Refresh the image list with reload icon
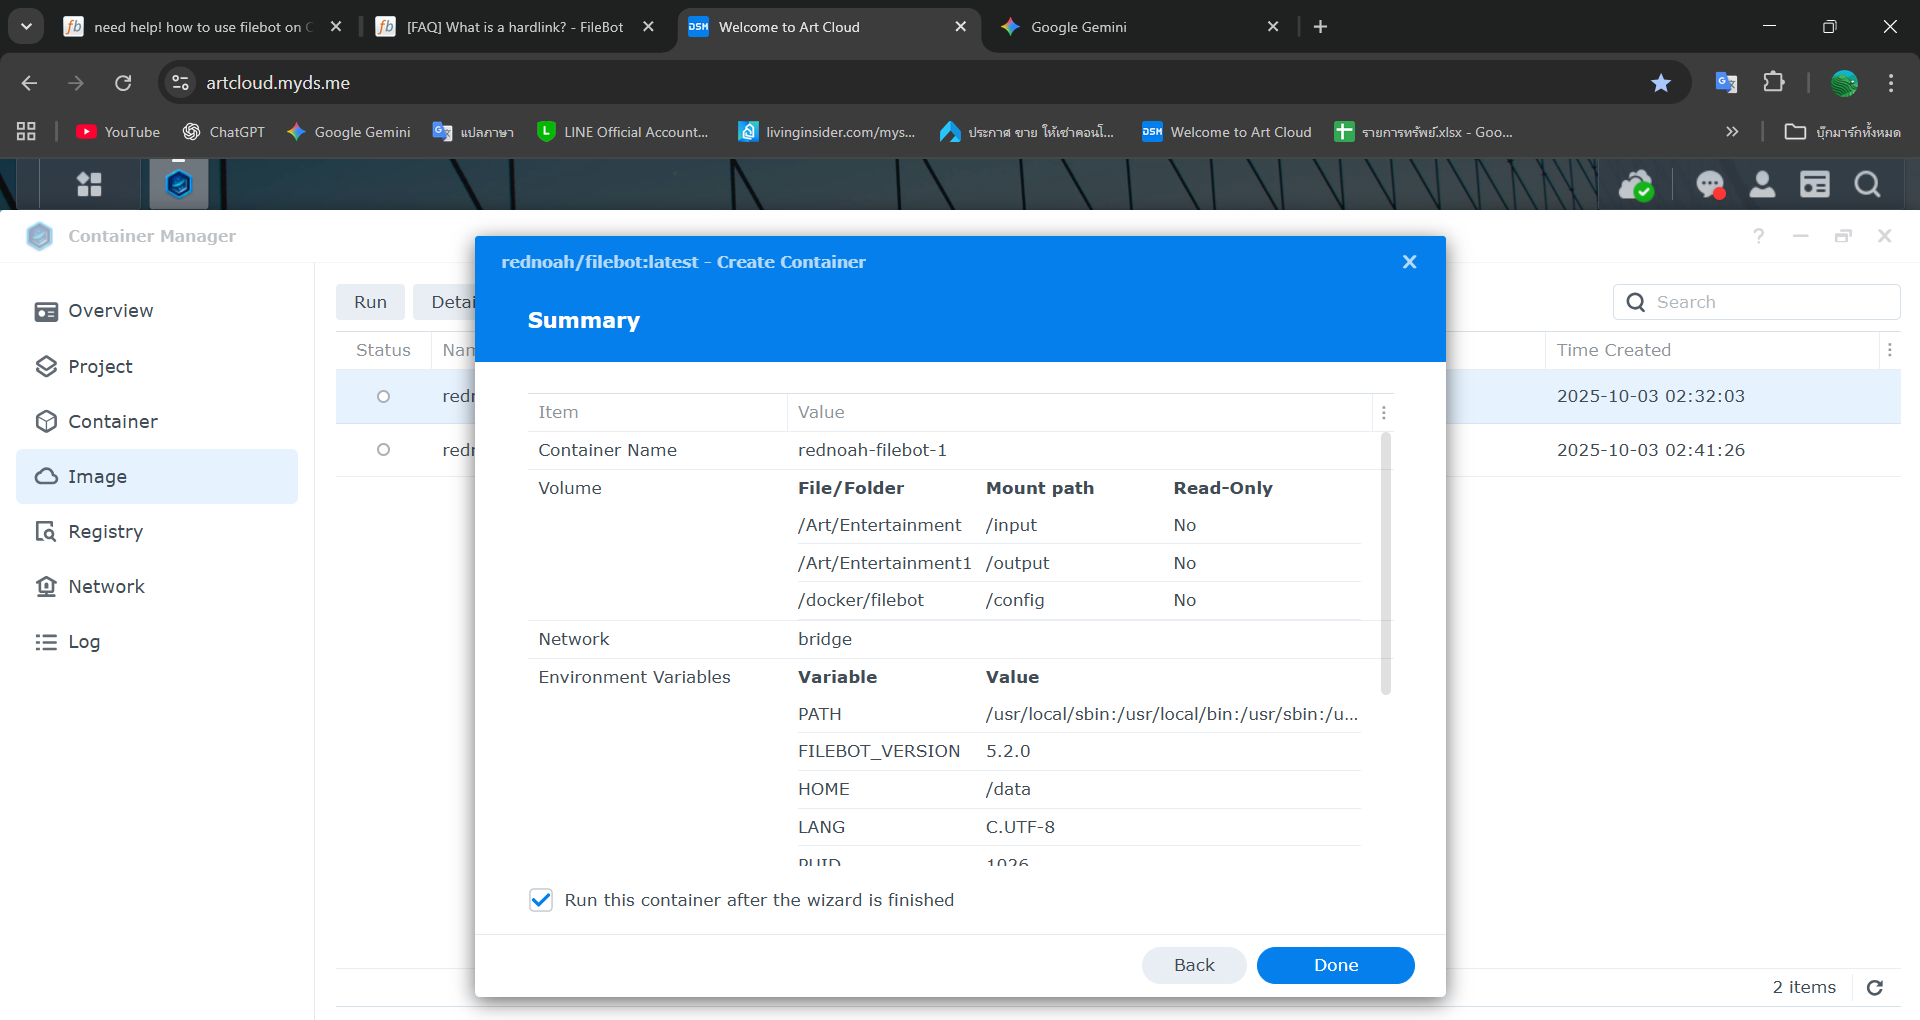 [x=1875, y=988]
